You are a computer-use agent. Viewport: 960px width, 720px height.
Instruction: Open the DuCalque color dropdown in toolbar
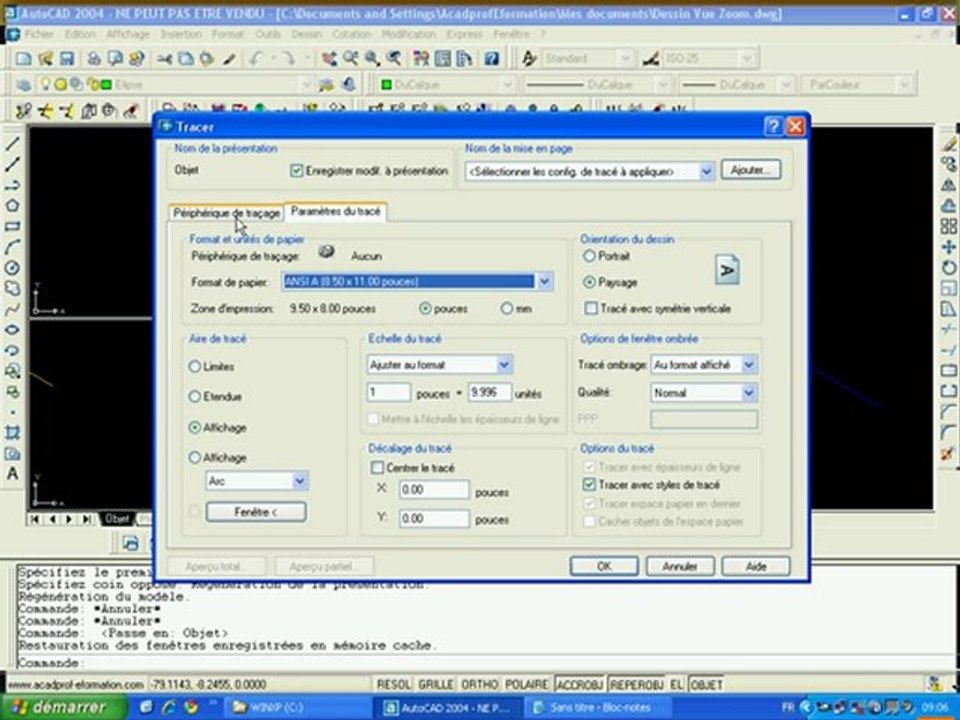coord(506,84)
